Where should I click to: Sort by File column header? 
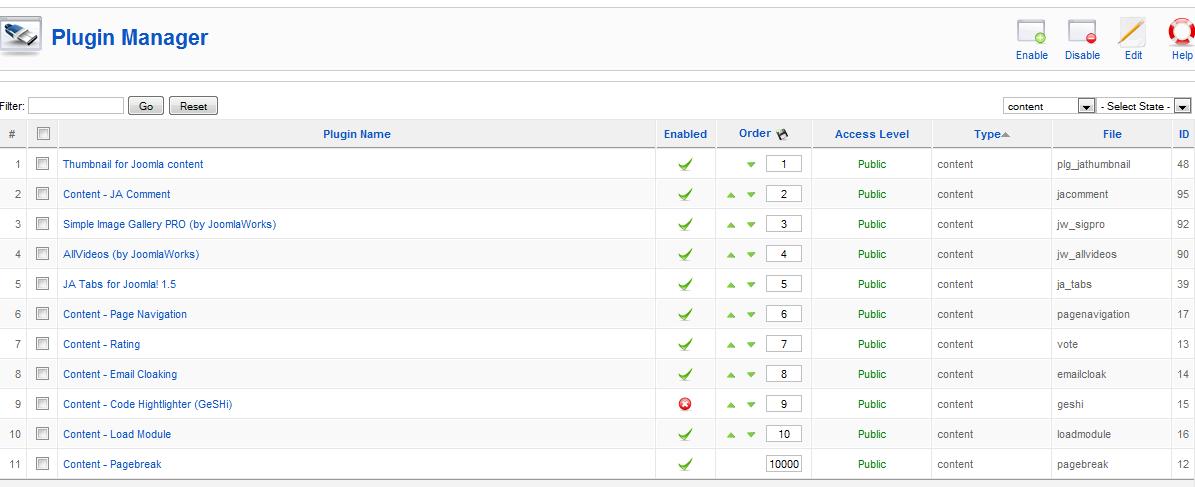(x=1112, y=134)
